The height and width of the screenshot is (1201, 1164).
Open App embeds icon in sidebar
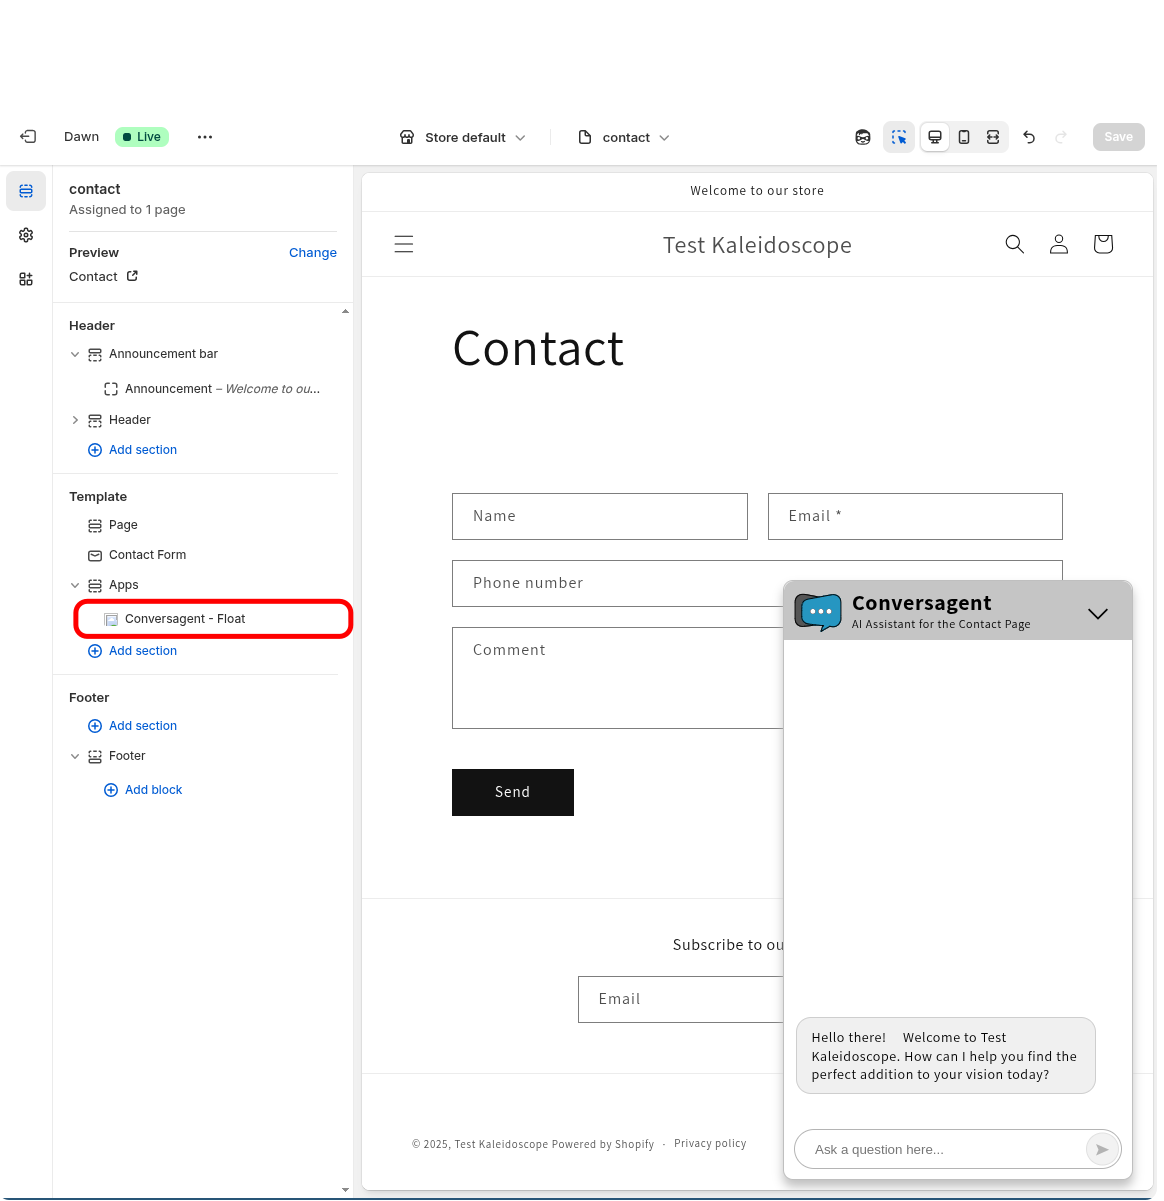point(26,279)
